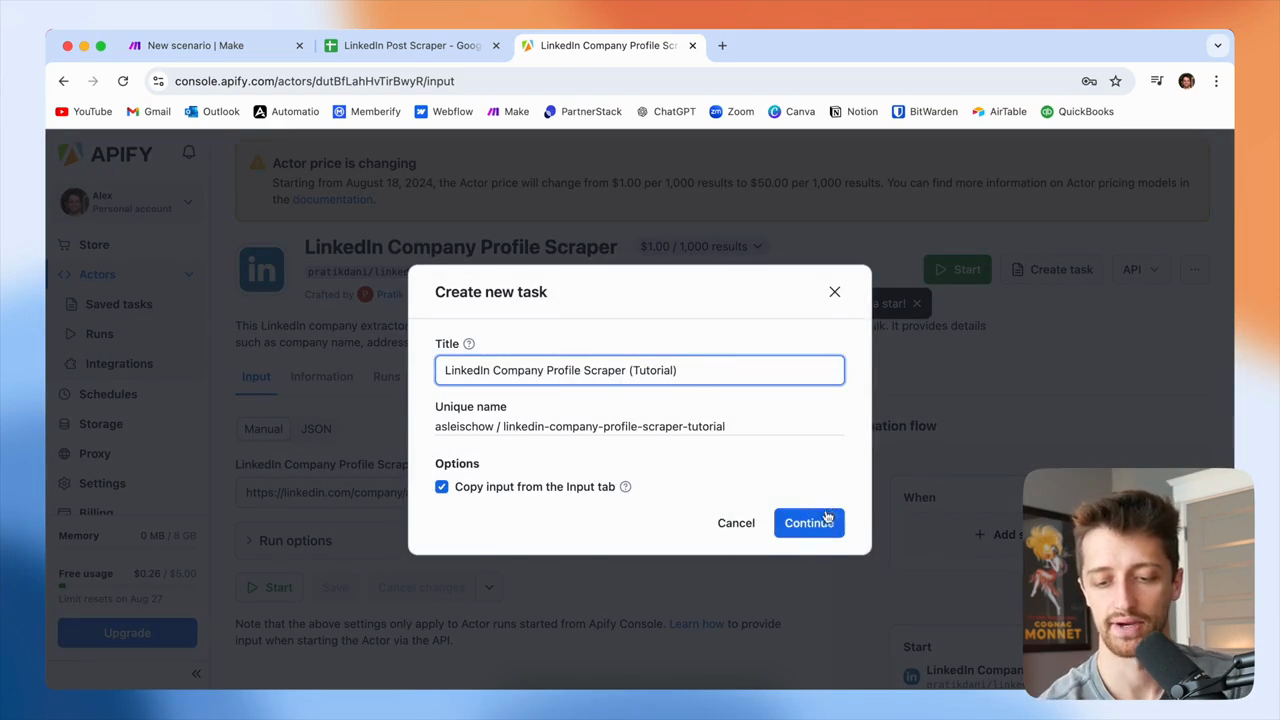The image size is (1280, 720).
Task: Open the Chrome profile avatar
Action: (x=1187, y=81)
